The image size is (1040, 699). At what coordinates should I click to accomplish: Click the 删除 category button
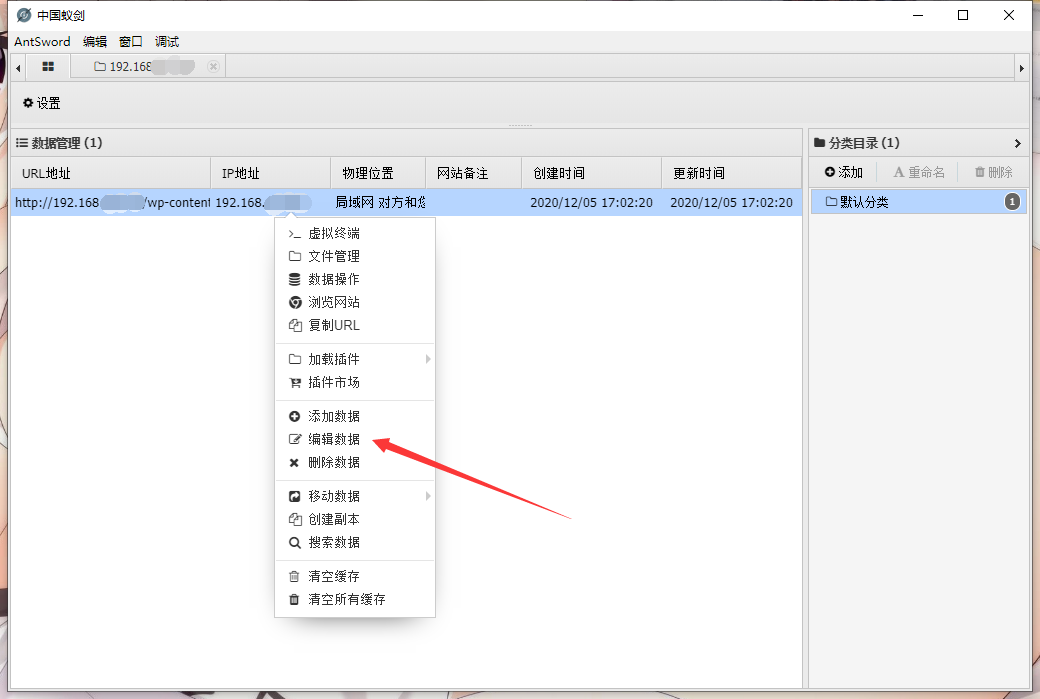994,172
